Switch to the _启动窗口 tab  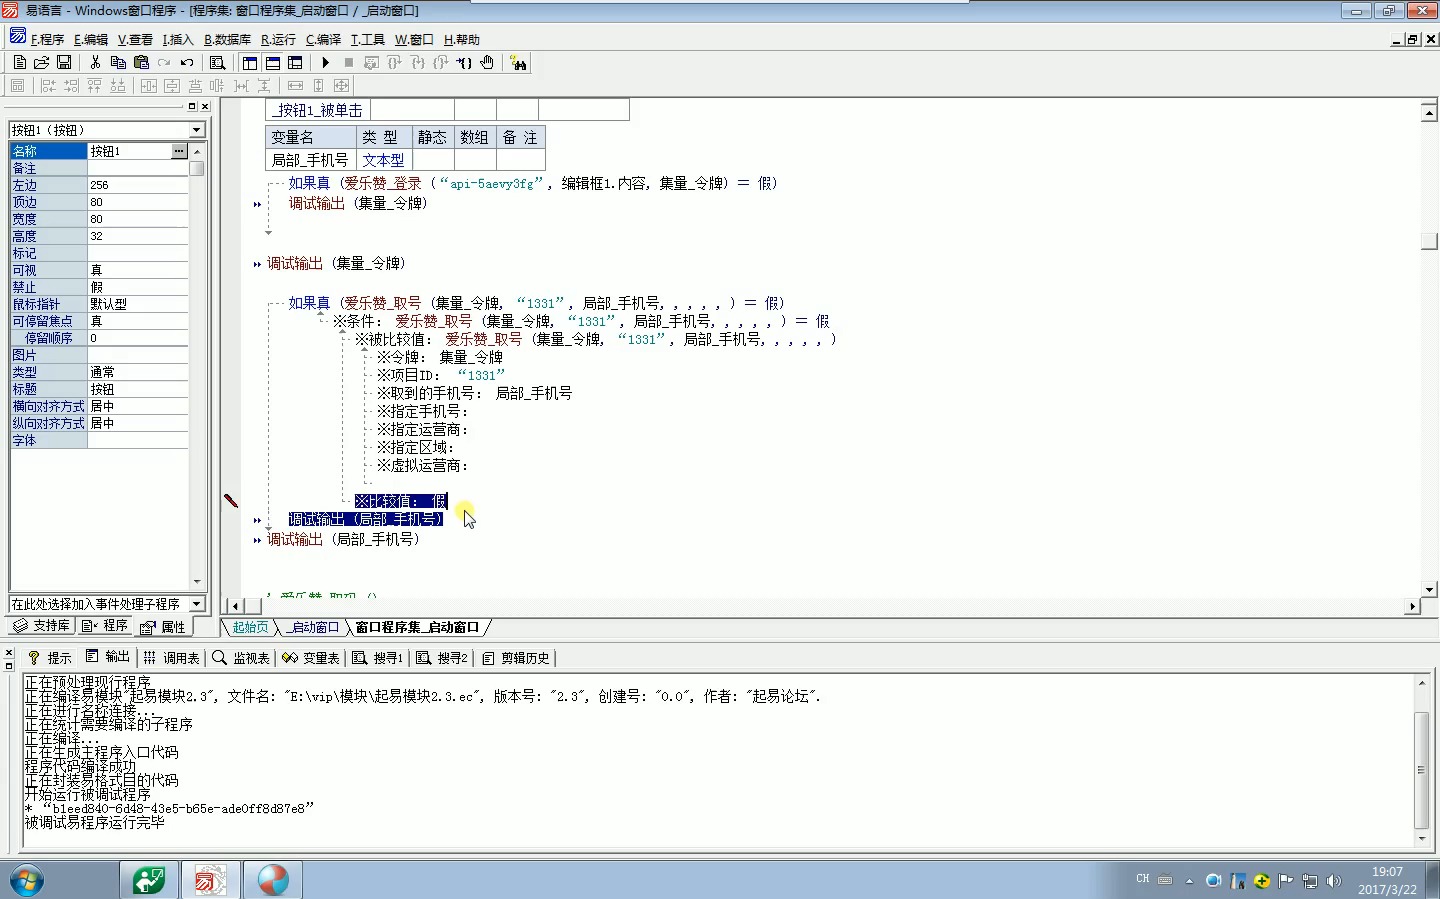(314, 627)
